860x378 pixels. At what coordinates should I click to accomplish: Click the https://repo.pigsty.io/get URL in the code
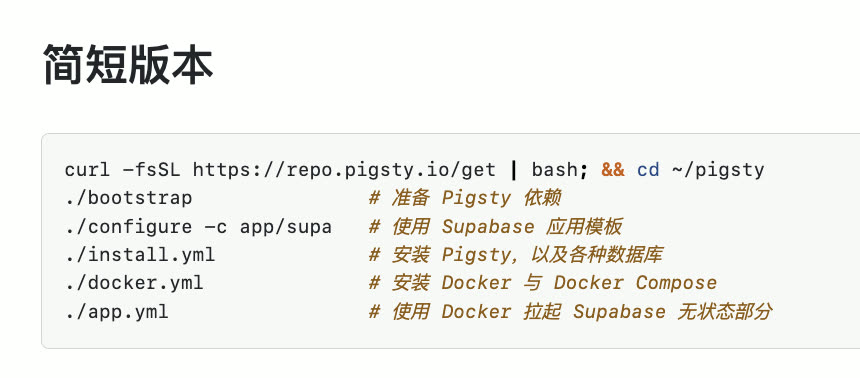[344, 170]
